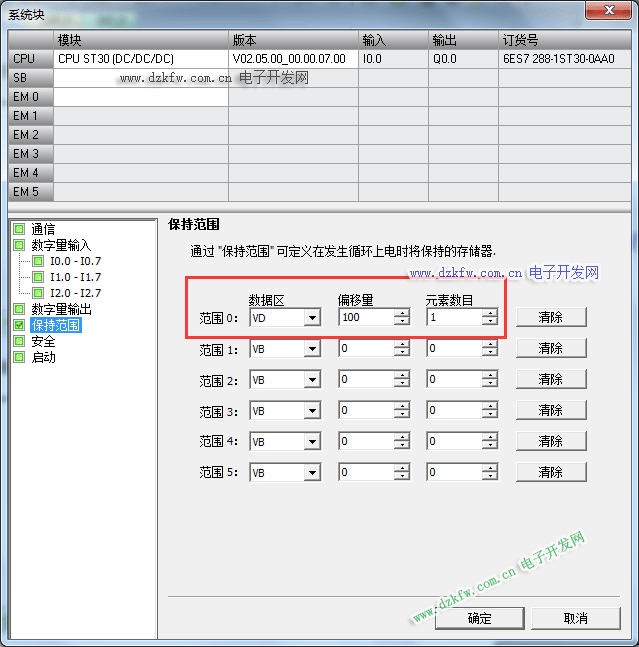This screenshot has height=647, width=639.
Task: Click the 数字量输出 node icon
Action: [19, 309]
